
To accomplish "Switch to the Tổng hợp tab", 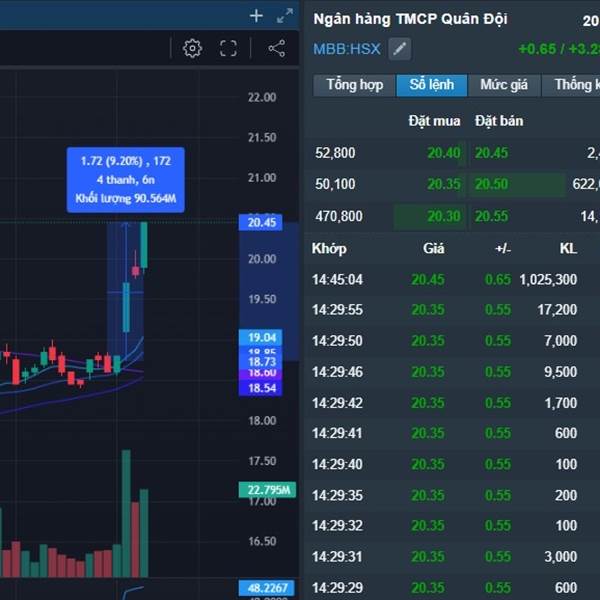I will pos(354,85).
